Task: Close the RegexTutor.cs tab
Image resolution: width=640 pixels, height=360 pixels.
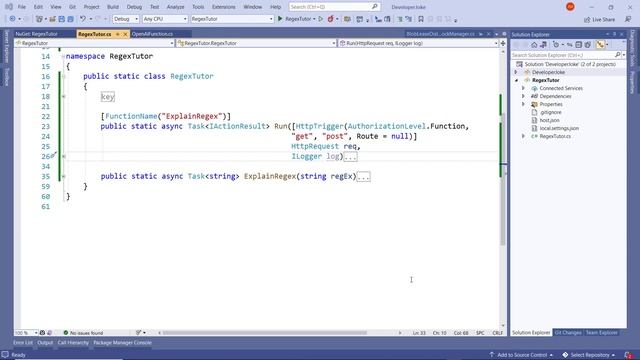Action: tap(125, 34)
